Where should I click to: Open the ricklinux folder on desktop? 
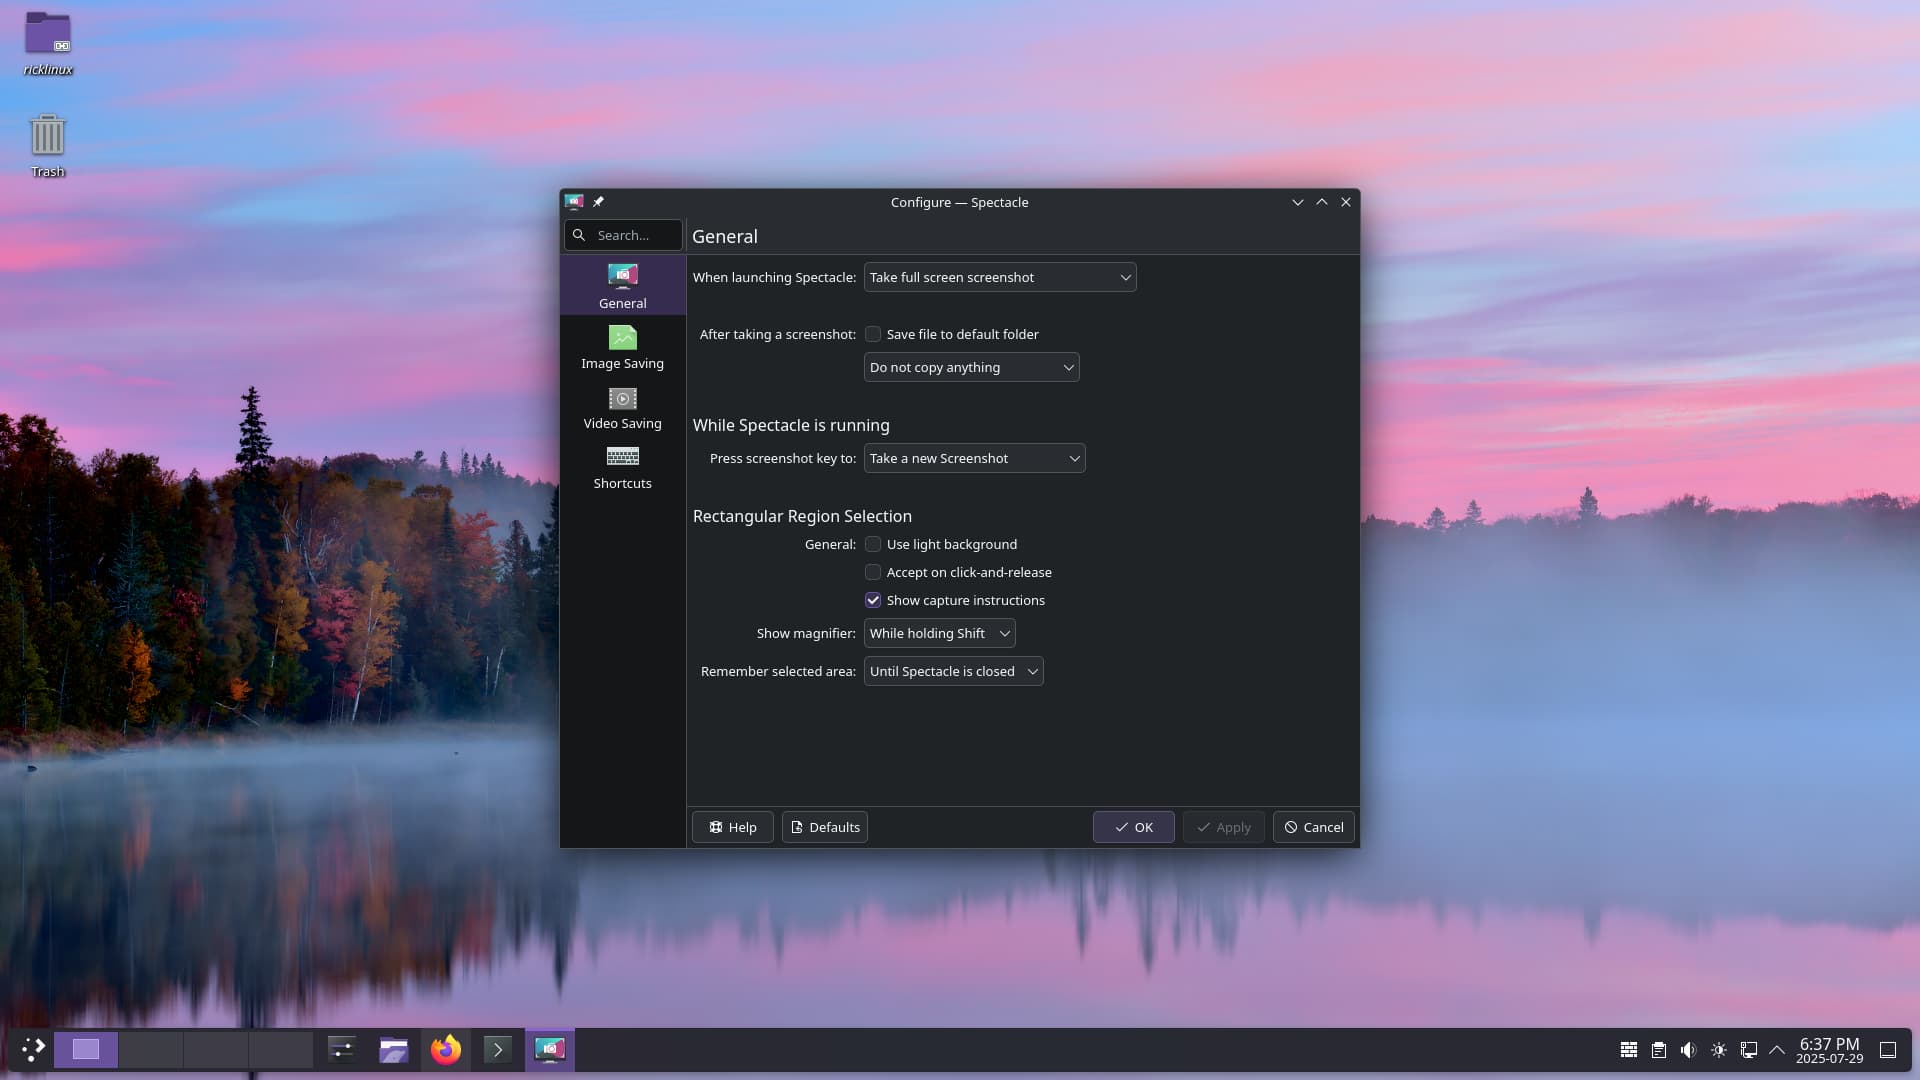click(48, 43)
